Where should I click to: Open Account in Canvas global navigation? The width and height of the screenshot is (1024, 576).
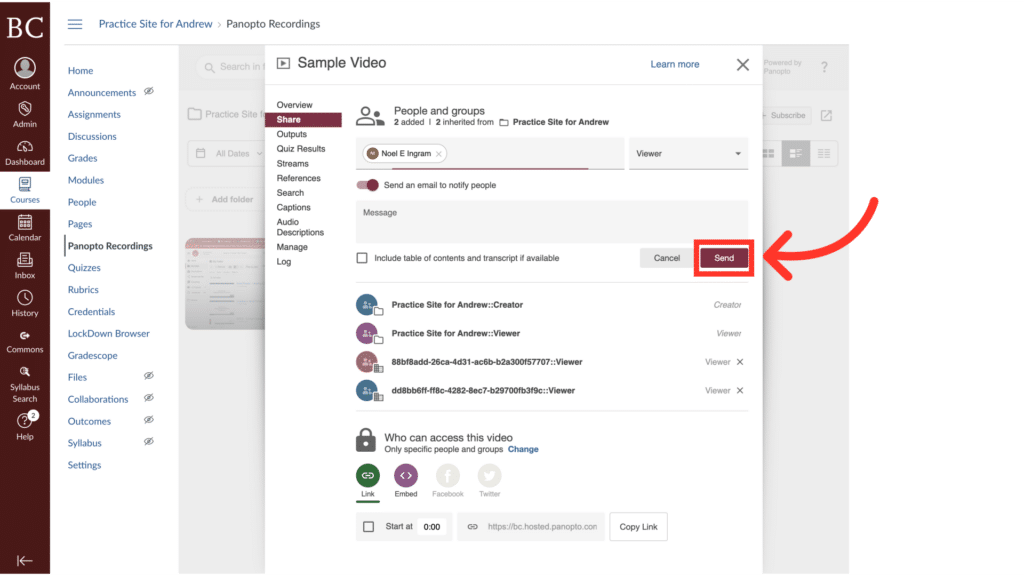tap(25, 73)
